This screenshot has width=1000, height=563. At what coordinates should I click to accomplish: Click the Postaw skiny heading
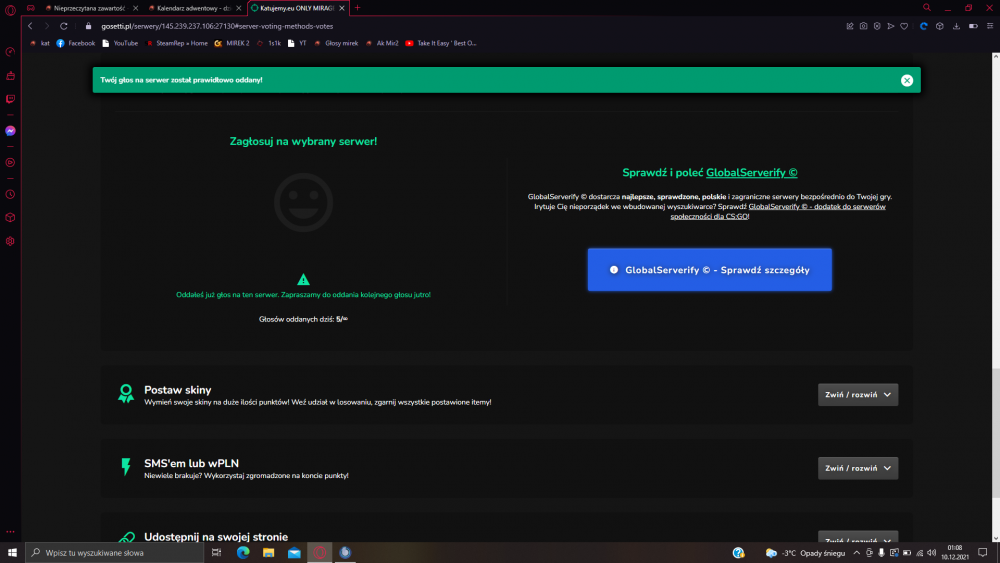(x=177, y=390)
